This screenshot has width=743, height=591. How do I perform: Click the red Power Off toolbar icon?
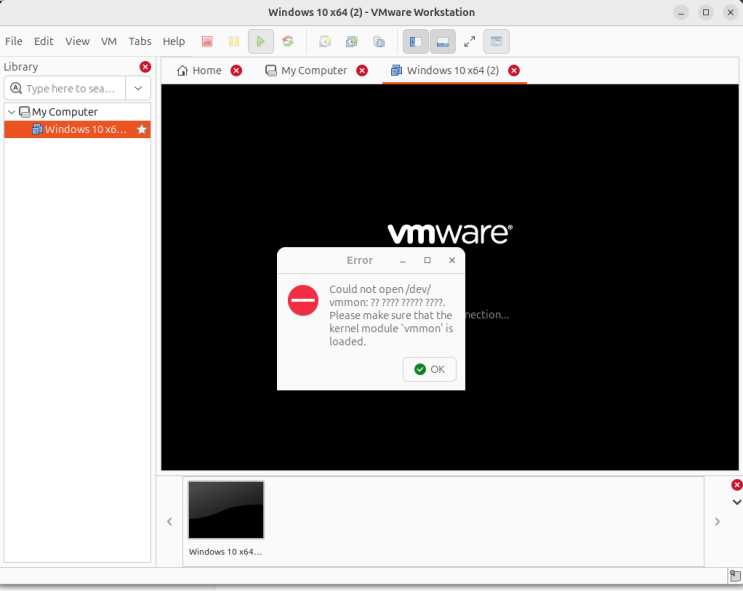(207, 42)
